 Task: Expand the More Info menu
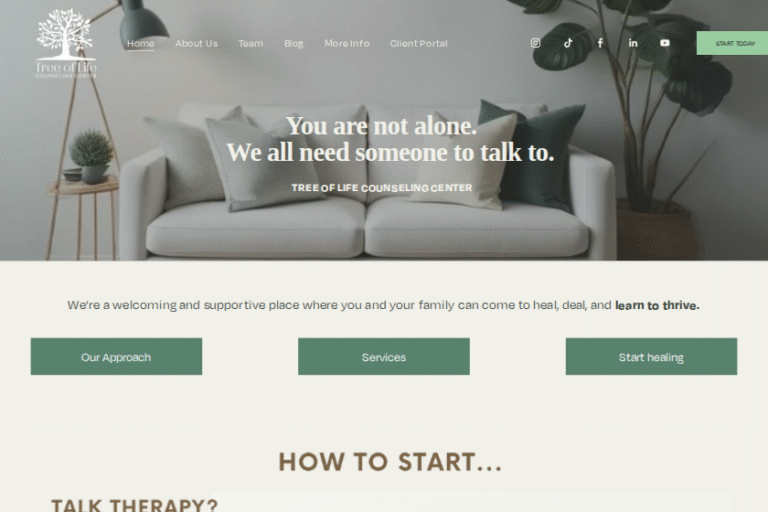pyautogui.click(x=347, y=44)
